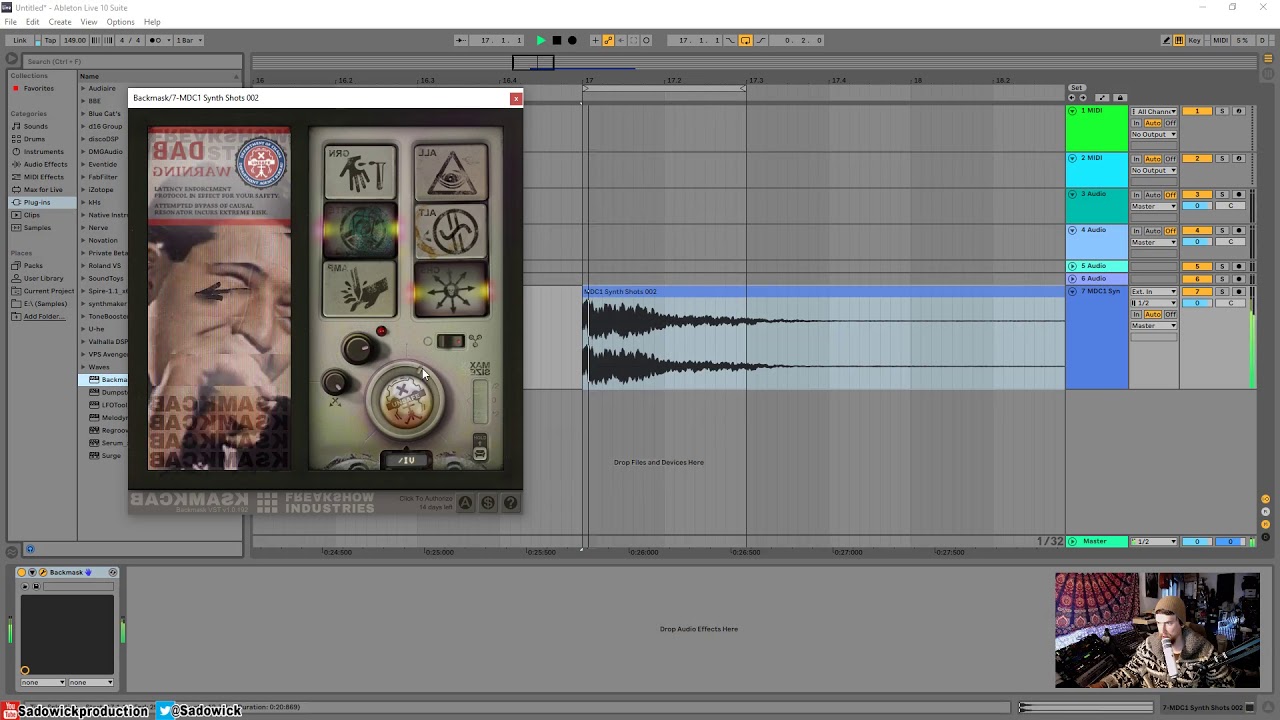Click the Stop button in transport

point(557,40)
